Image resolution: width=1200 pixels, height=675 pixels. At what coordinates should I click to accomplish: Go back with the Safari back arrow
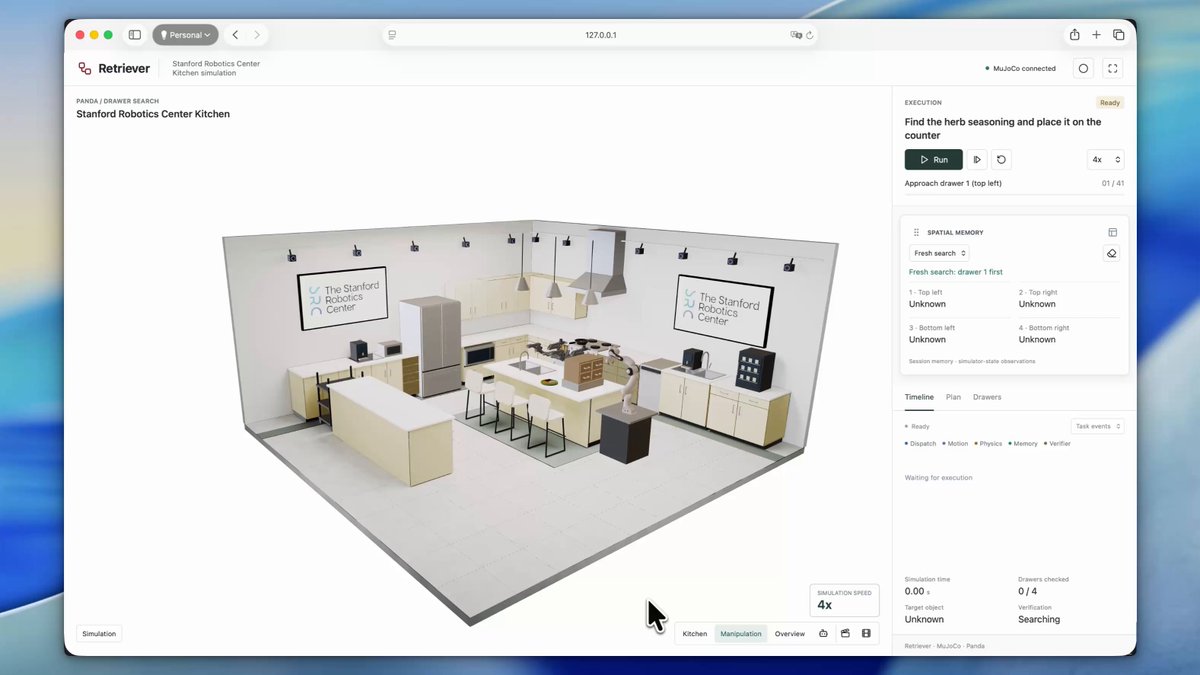click(x=235, y=35)
